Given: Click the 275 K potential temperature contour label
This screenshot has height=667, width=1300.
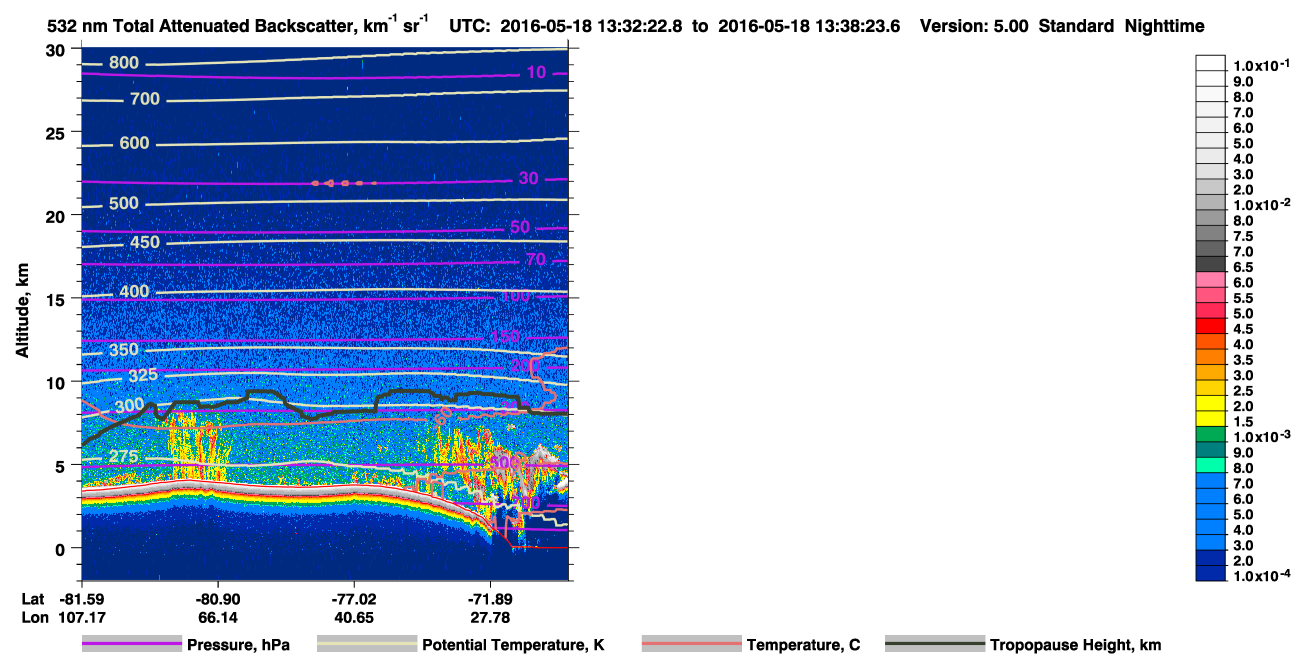Looking at the screenshot, I should (124, 457).
